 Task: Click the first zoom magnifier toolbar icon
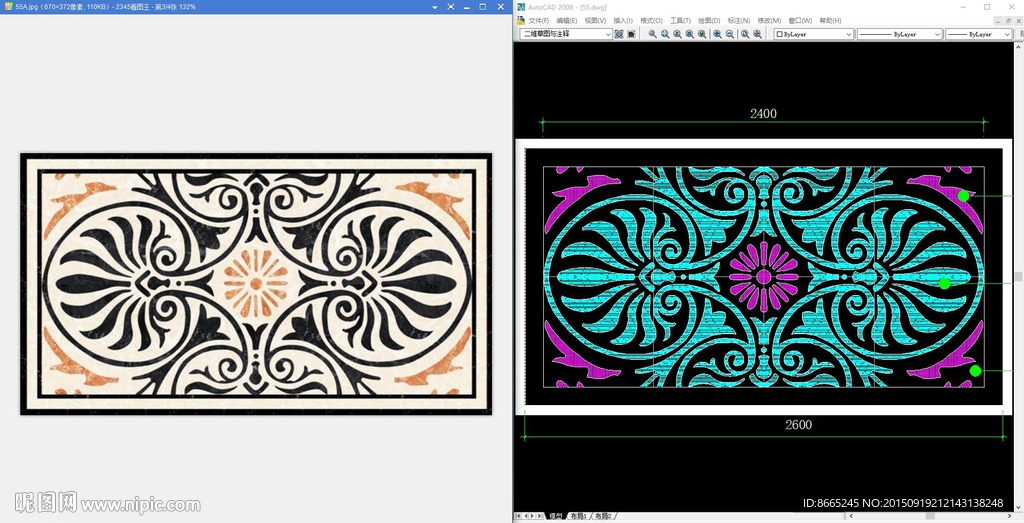point(653,34)
